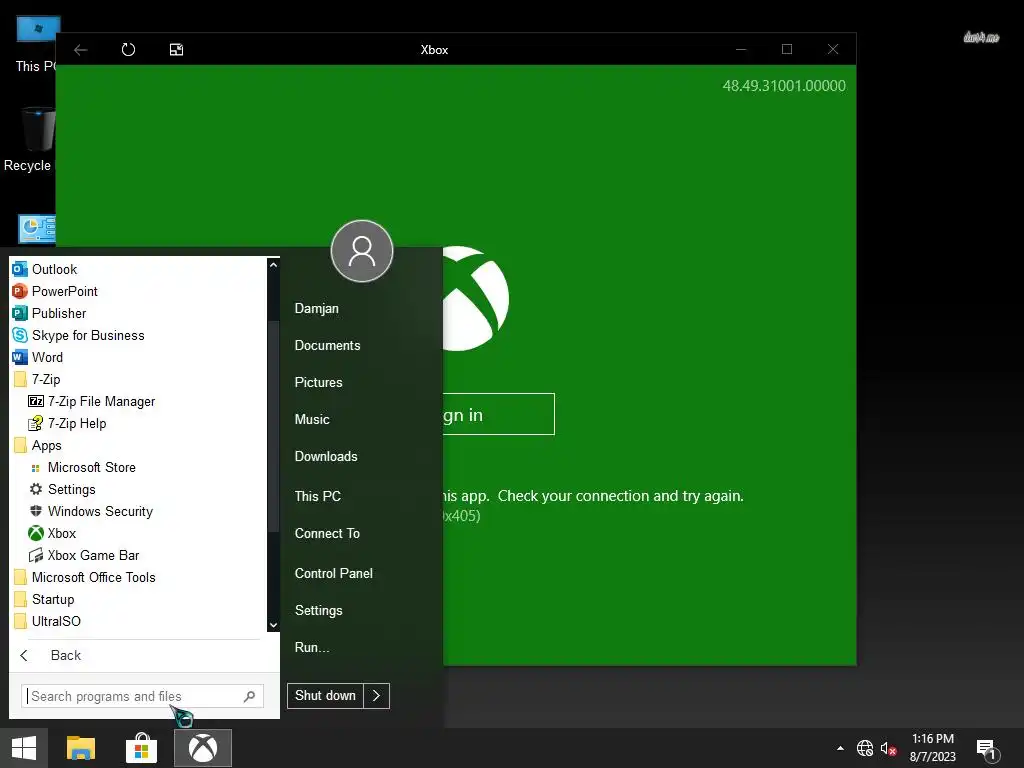Select the Control Panel desktop icon
The image size is (1024, 768).
37,229
